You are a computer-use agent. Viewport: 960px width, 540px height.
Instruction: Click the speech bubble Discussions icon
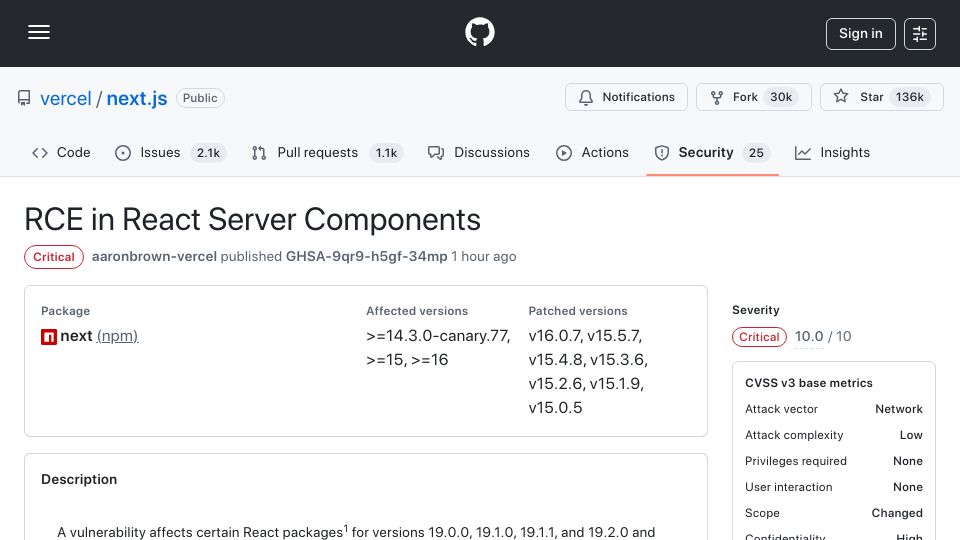[436, 153]
